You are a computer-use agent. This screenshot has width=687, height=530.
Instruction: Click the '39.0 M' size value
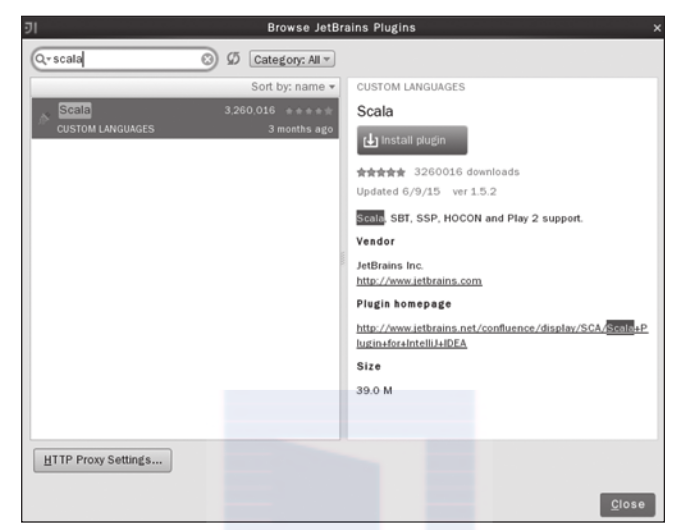click(x=374, y=390)
